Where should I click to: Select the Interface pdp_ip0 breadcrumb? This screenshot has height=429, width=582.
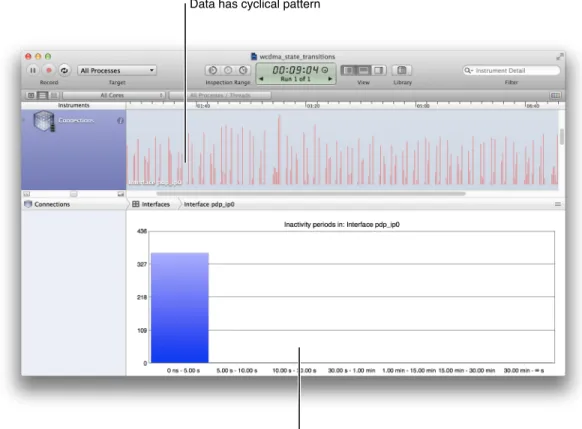pyautogui.click(x=209, y=204)
